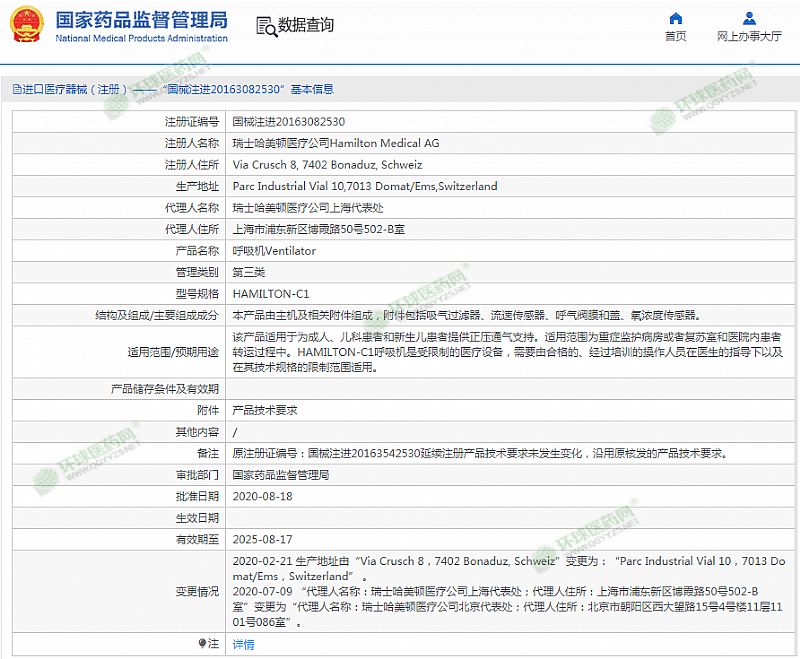The width and height of the screenshot is (800, 659).
Task: Select the HAMILTON-C1 model specification cell
Action: point(271,294)
